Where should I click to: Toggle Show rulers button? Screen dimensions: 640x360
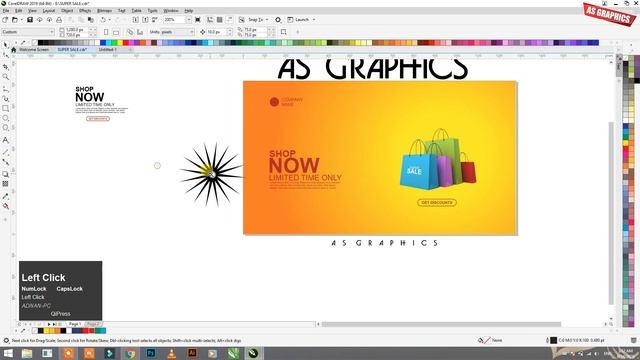[210, 20]
